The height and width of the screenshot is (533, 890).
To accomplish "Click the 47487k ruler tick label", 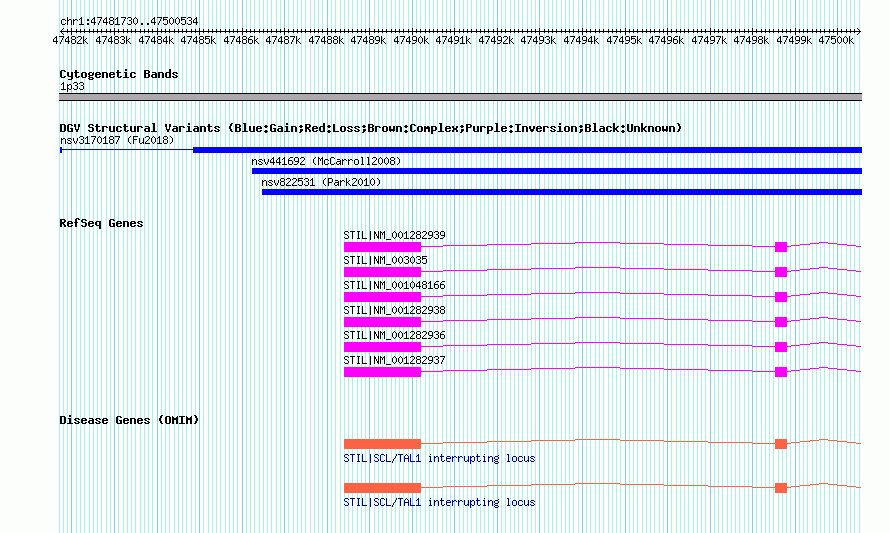I will (x=283, y=40).
